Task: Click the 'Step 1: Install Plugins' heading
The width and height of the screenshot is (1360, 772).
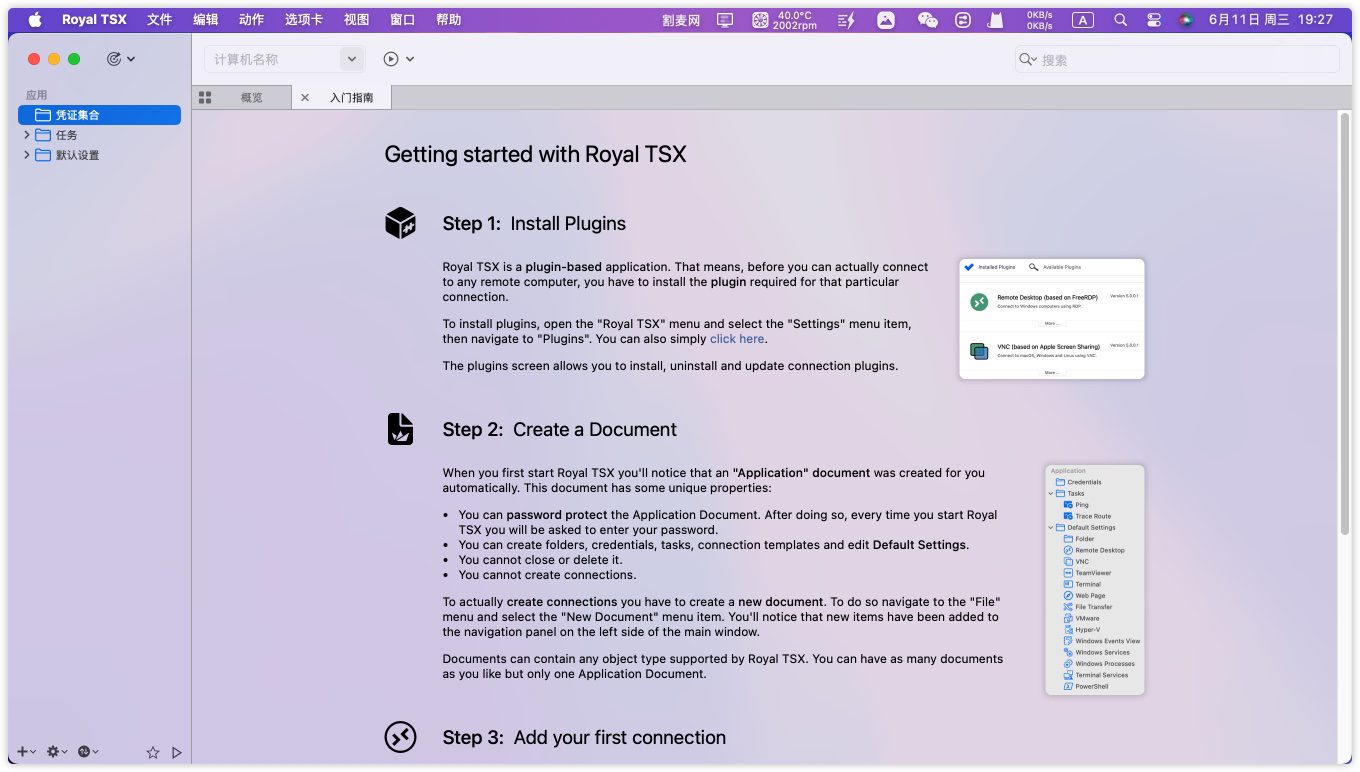Action: pos(534,223)
